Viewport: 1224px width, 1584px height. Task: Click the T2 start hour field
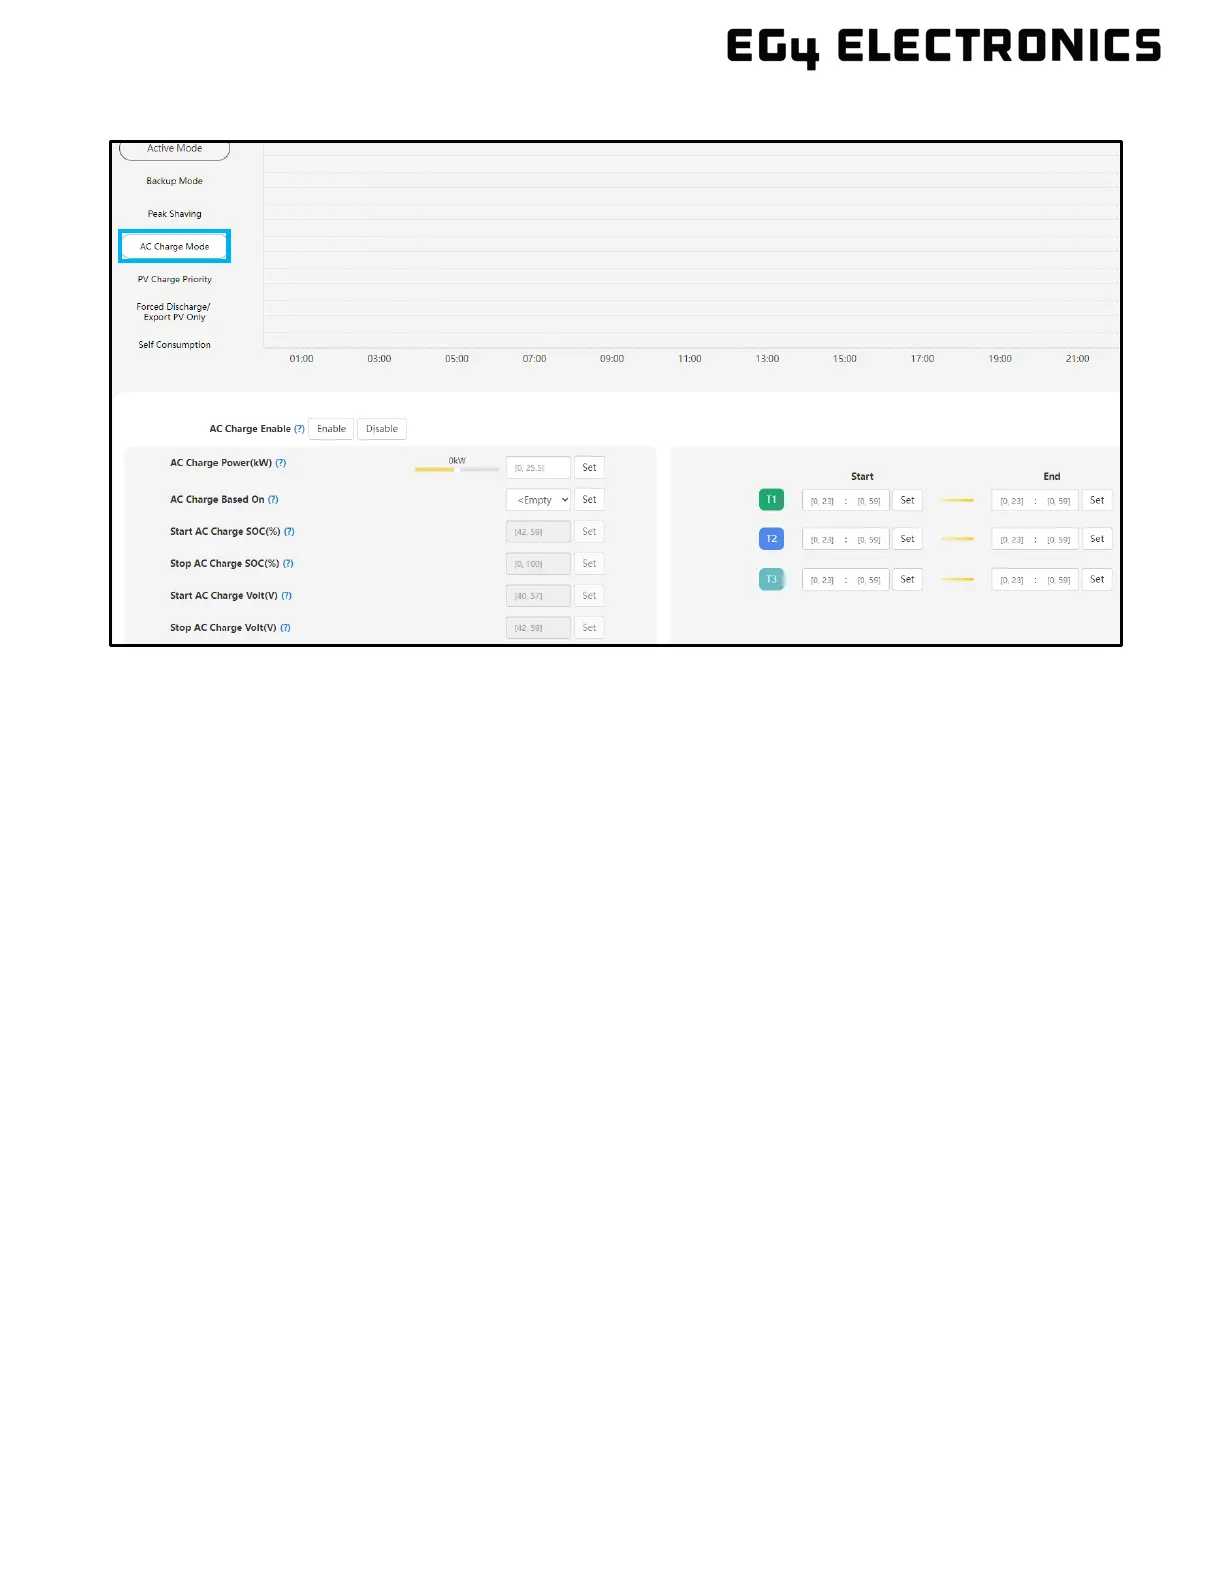coord(822,540)
